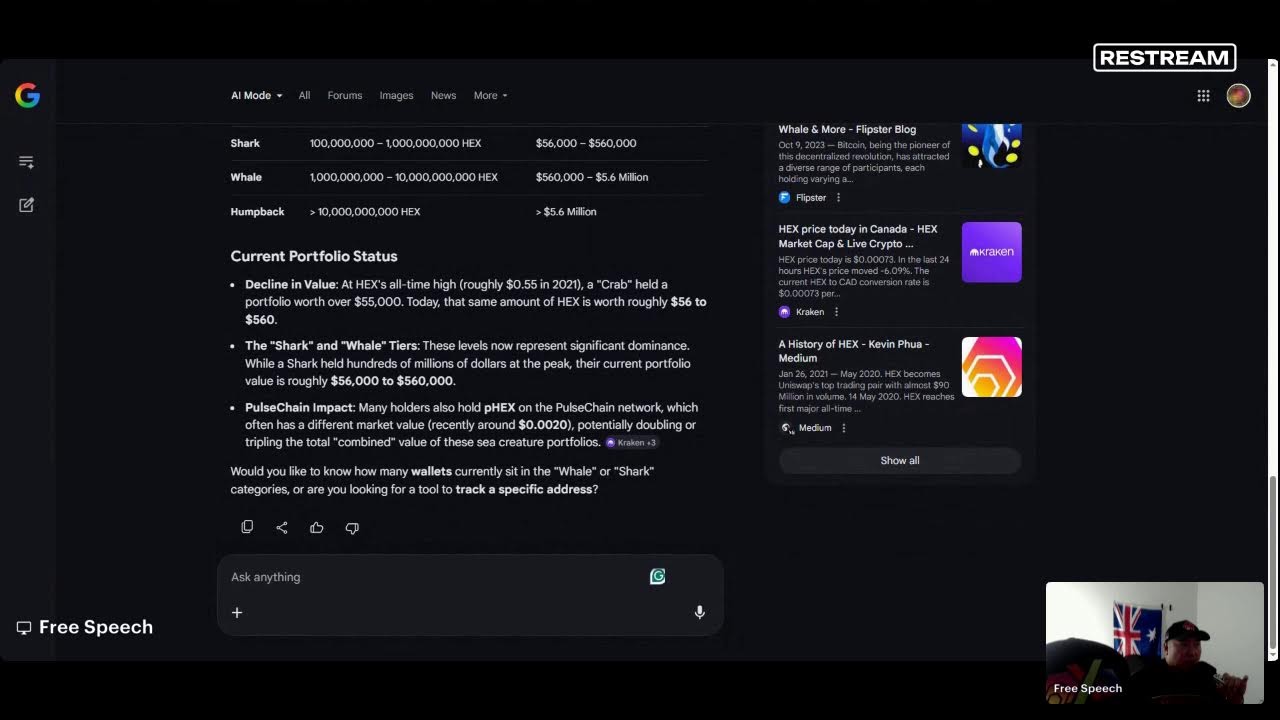1280x720 pixels.
Task: Copy the AI response
Action: (x=247, y=527)
